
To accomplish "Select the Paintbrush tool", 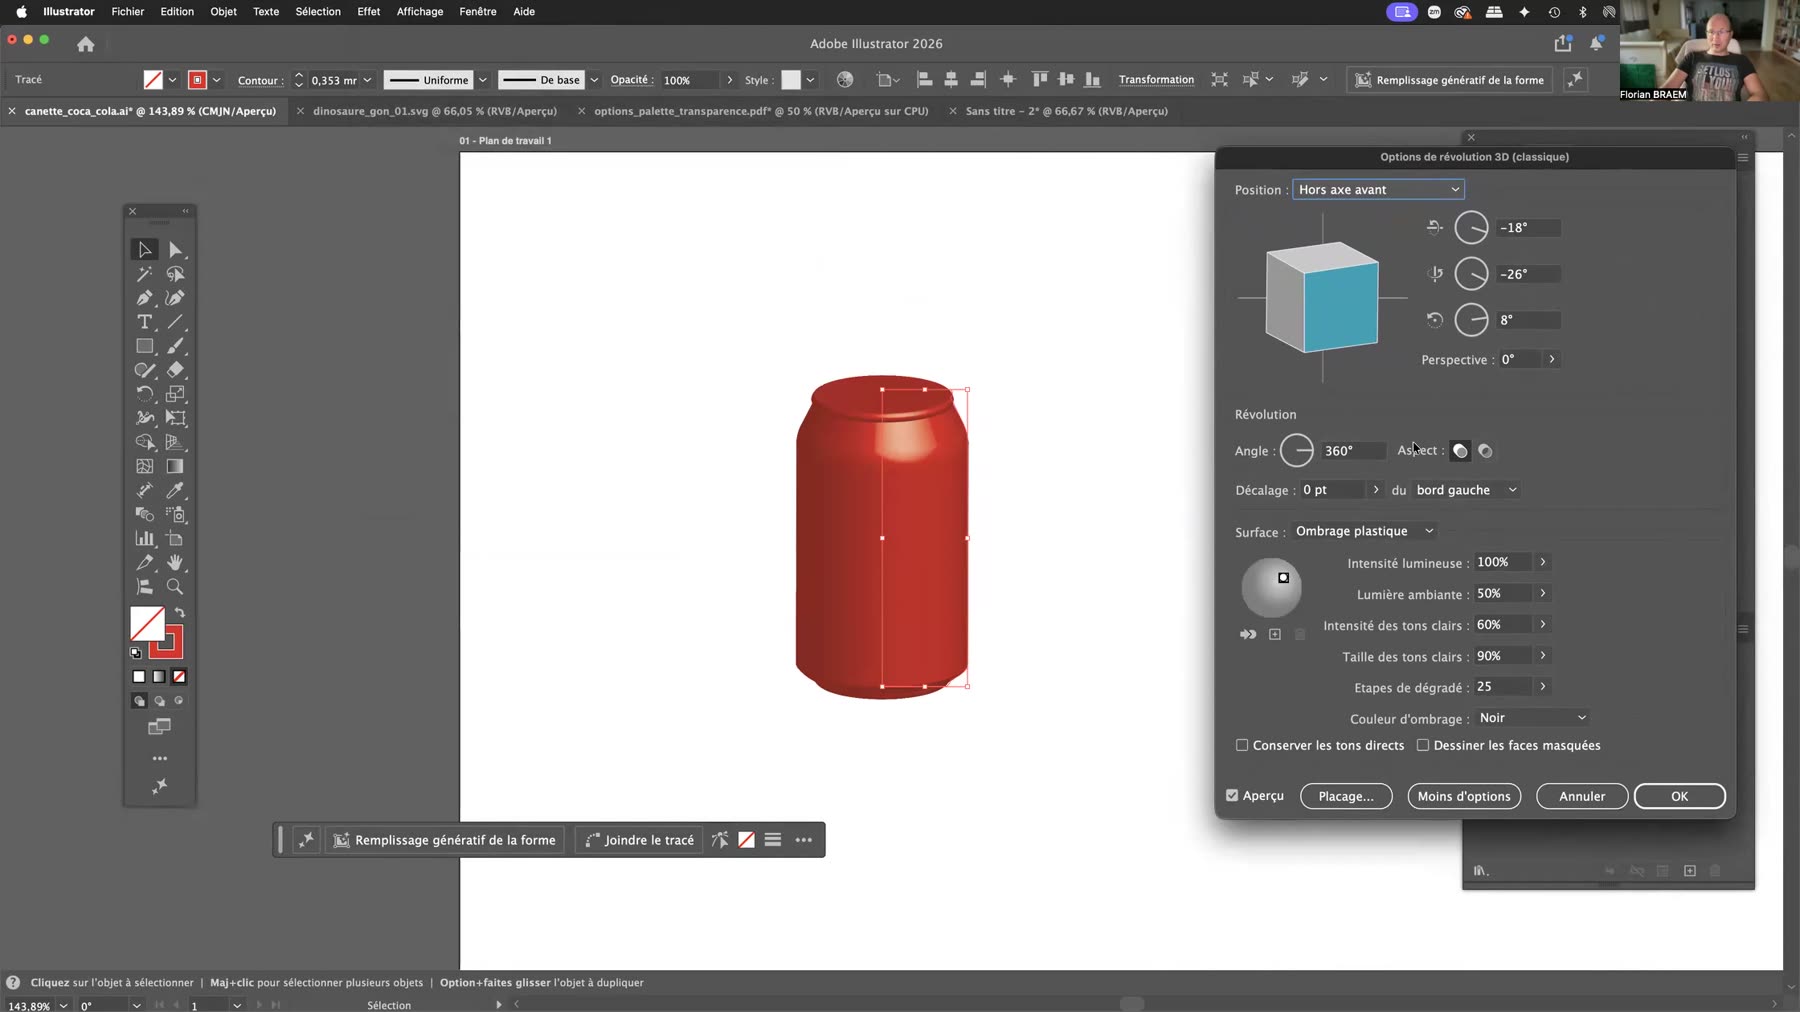I will pyautogui.click(x=176, y=346).
